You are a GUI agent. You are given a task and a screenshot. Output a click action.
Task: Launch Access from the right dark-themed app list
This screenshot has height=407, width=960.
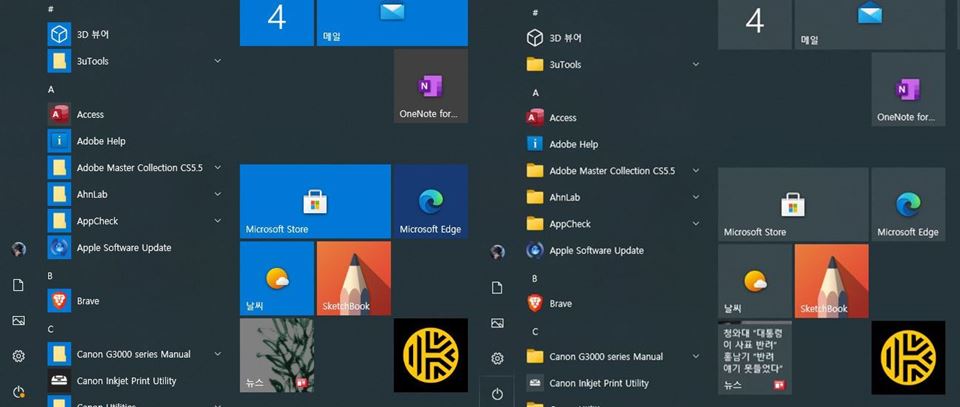tap(563, 118)
